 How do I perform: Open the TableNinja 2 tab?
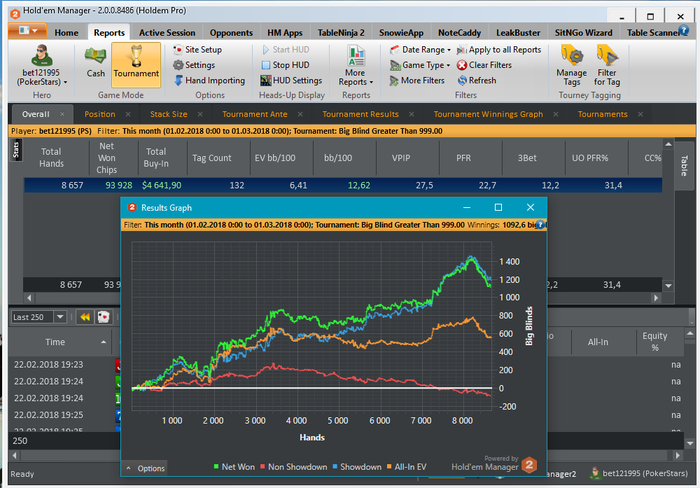click(x=341, y=33)
